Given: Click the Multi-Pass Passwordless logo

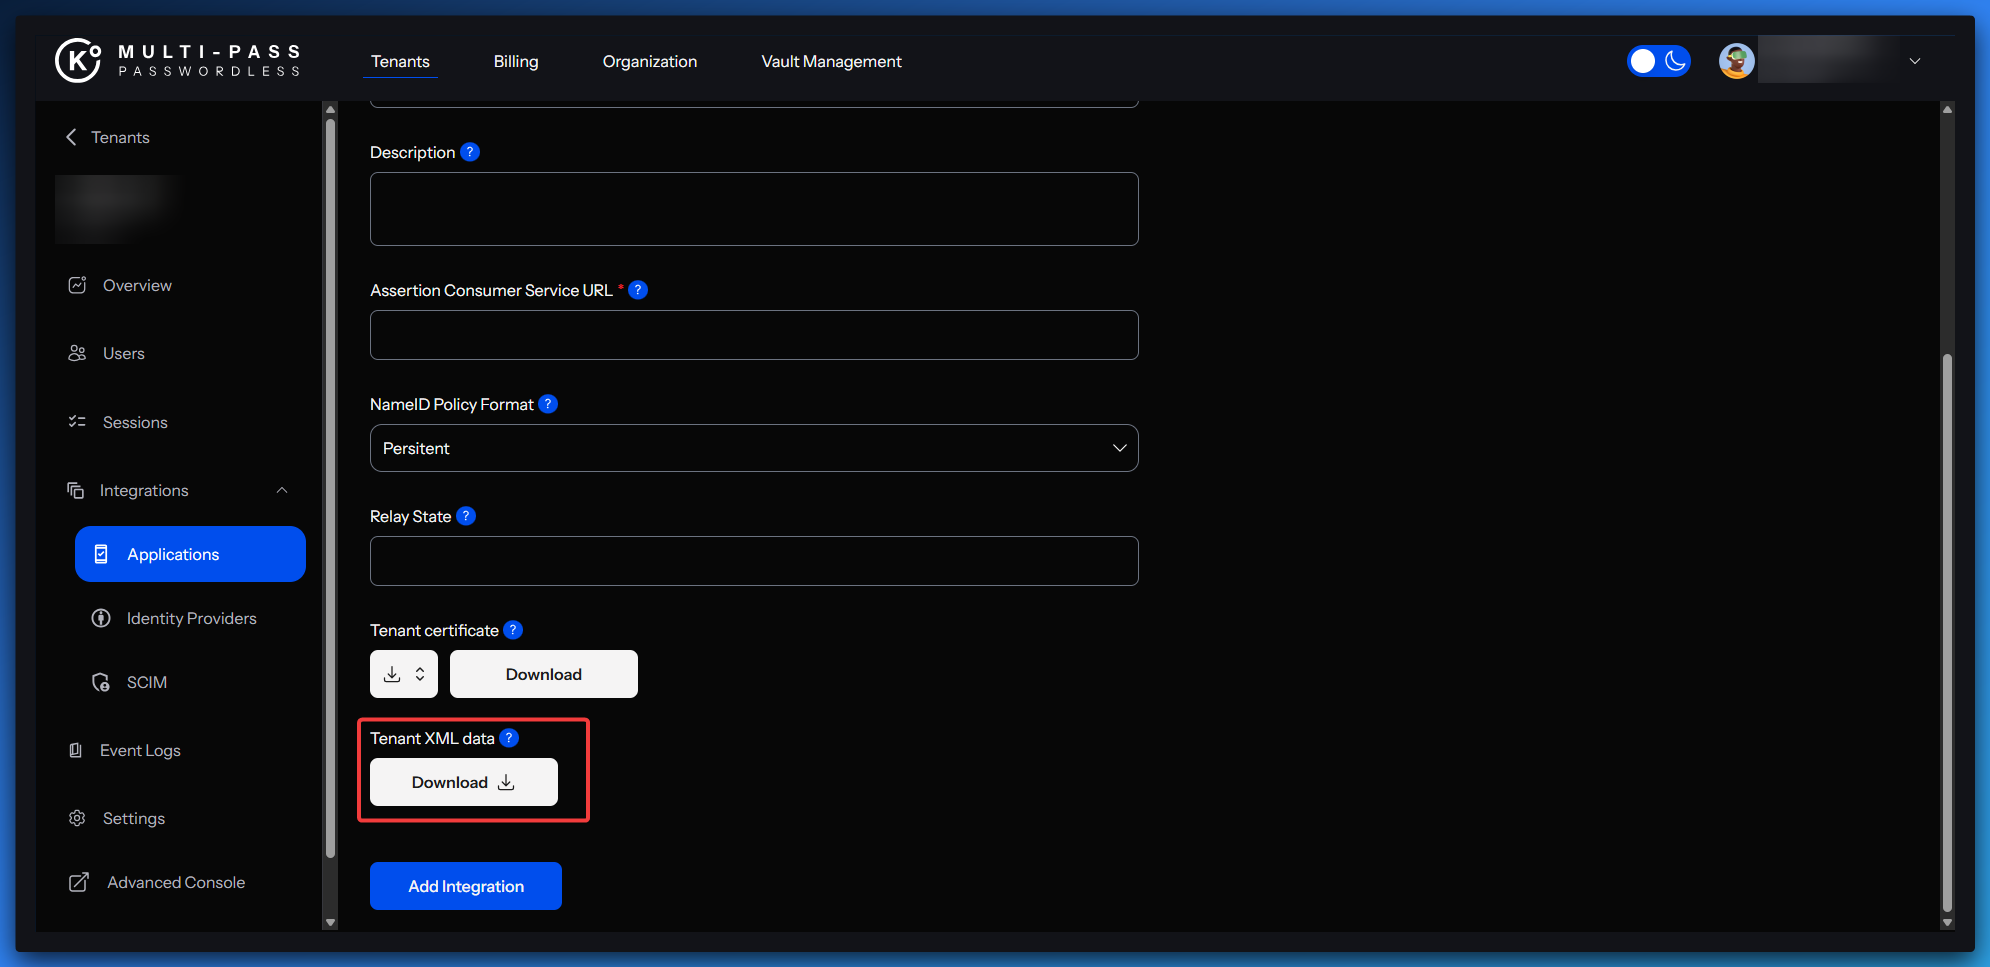Looking at the screenshot, I should coord(178,61).
